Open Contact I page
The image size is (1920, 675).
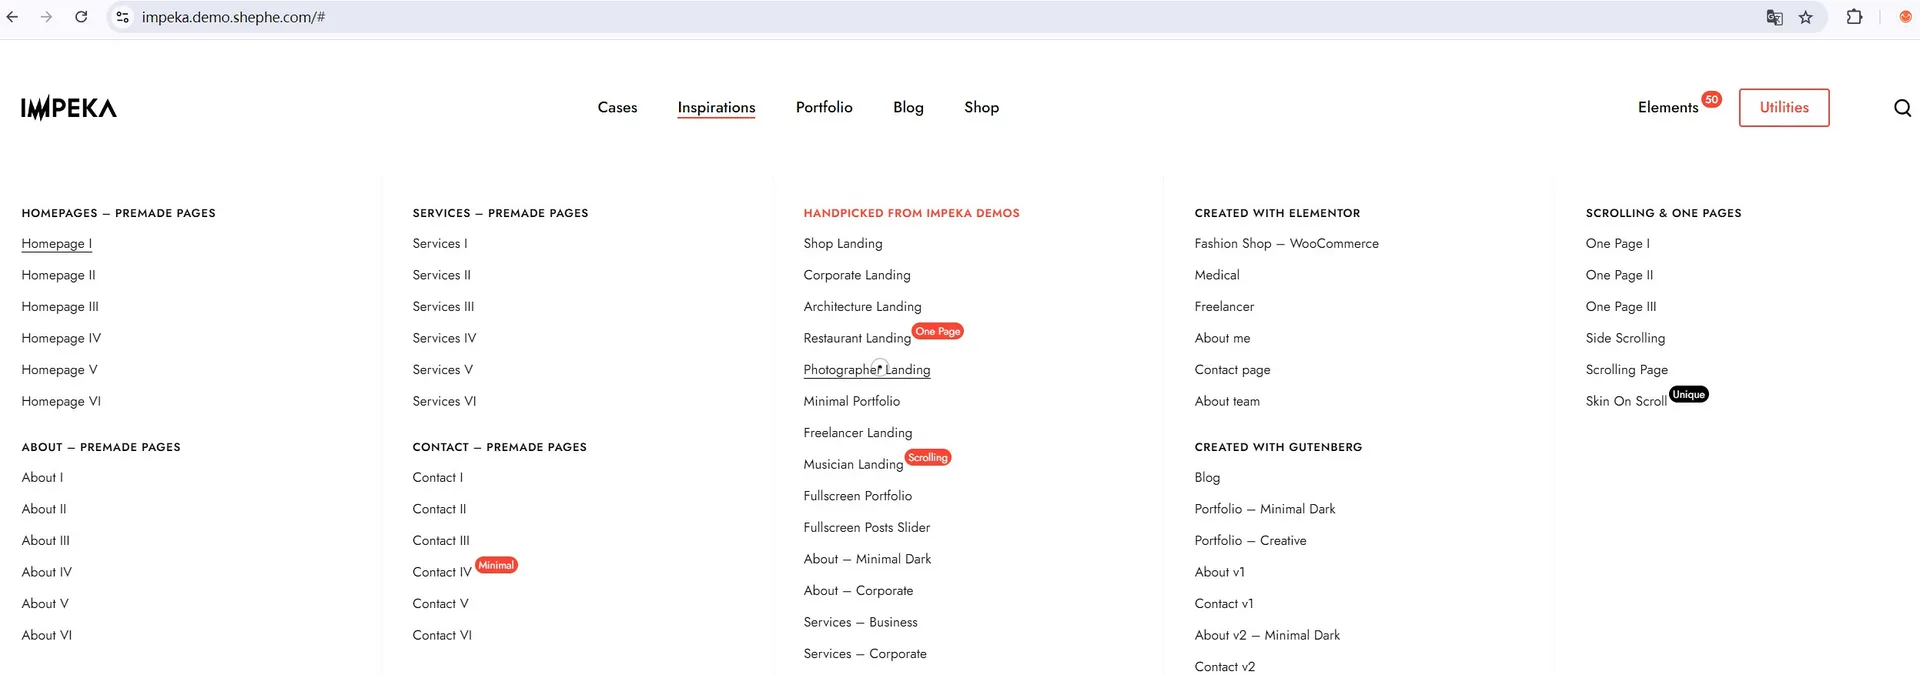tap(437, 478)
